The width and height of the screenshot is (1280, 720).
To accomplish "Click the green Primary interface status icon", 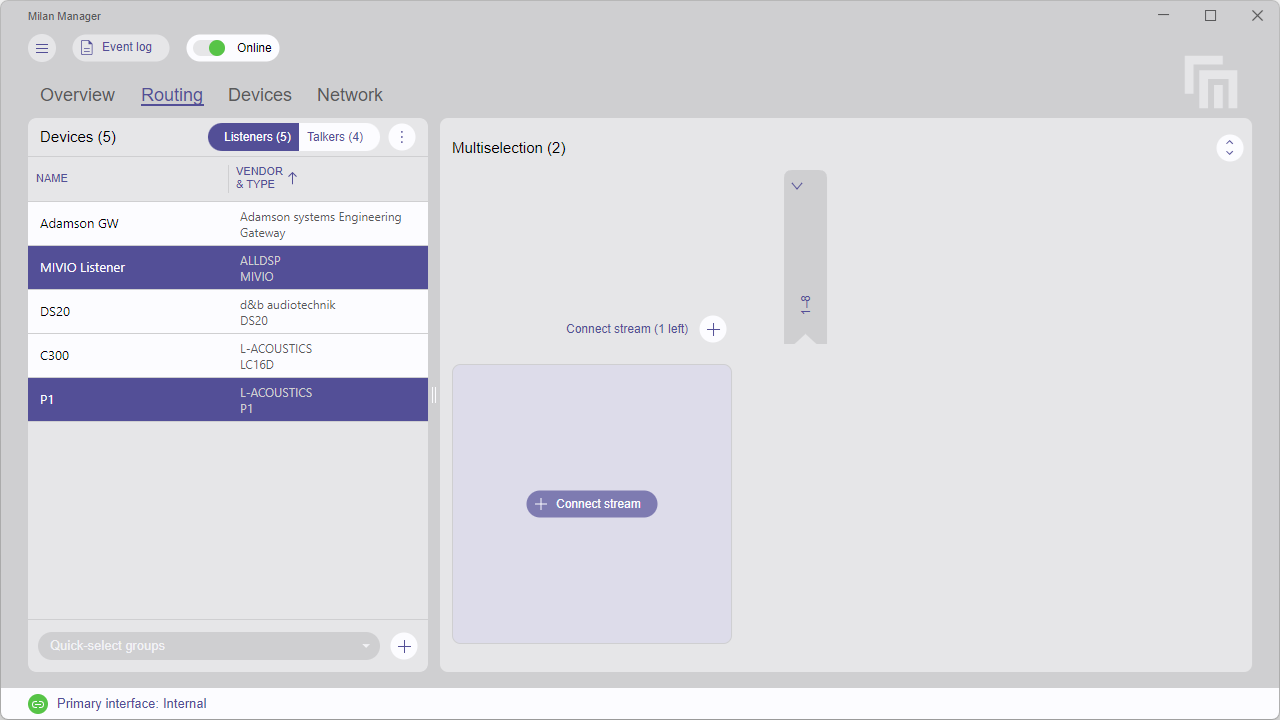I will click(39, 703).
